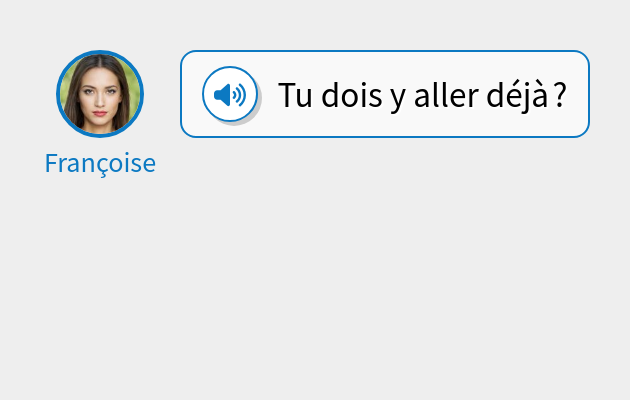Click the word "Tu" in the sentence

coord(295,95)
